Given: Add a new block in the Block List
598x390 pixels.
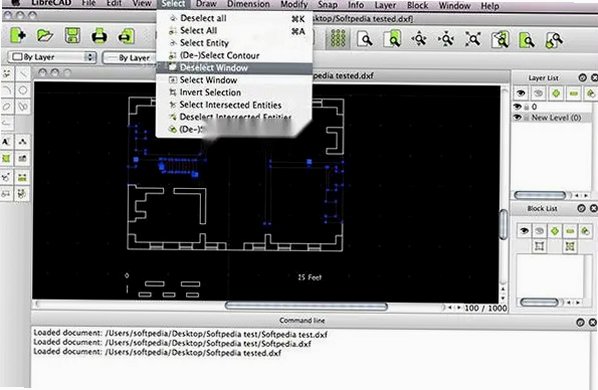Looking at the screenshot, I should [555, 231].
